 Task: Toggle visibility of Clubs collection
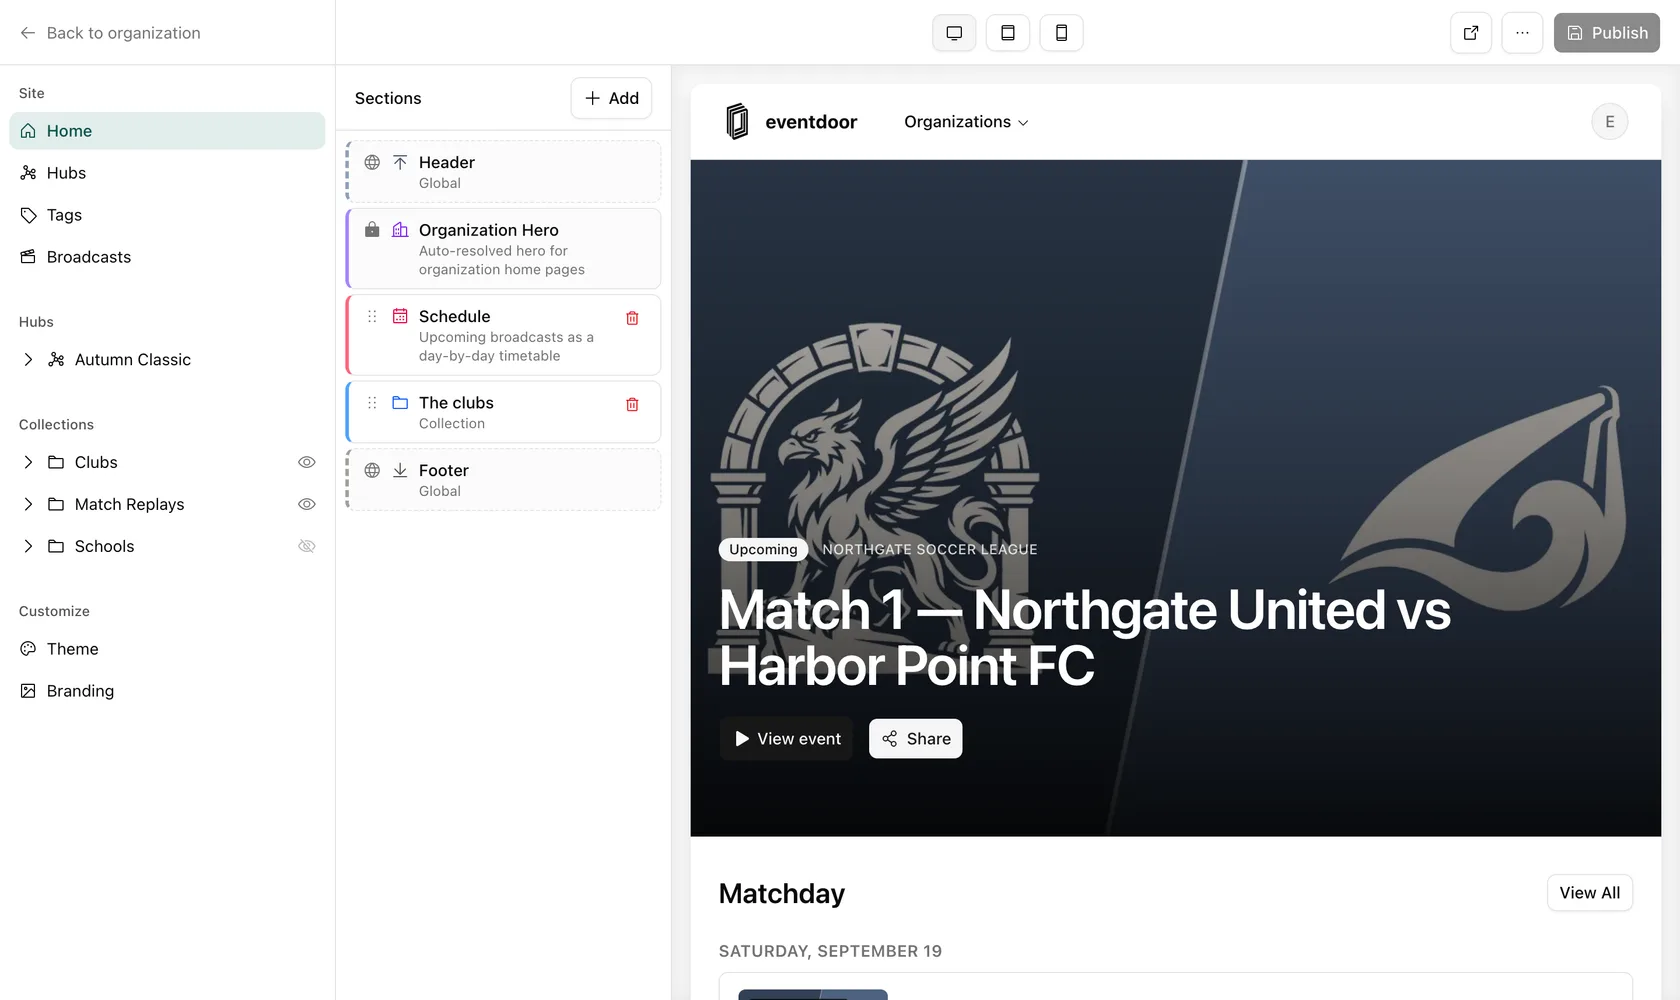tap(307, 462)
